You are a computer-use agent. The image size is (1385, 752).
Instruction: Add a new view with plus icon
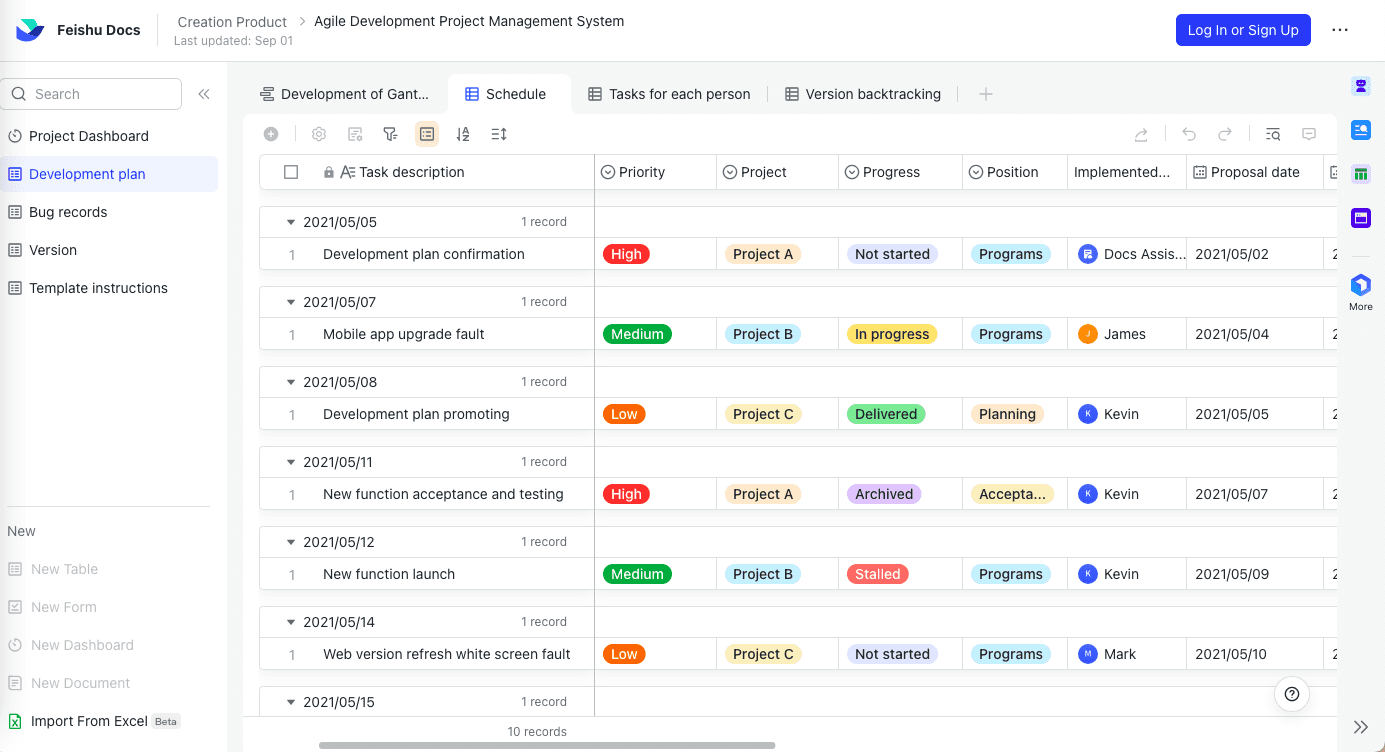click(986, 94)
